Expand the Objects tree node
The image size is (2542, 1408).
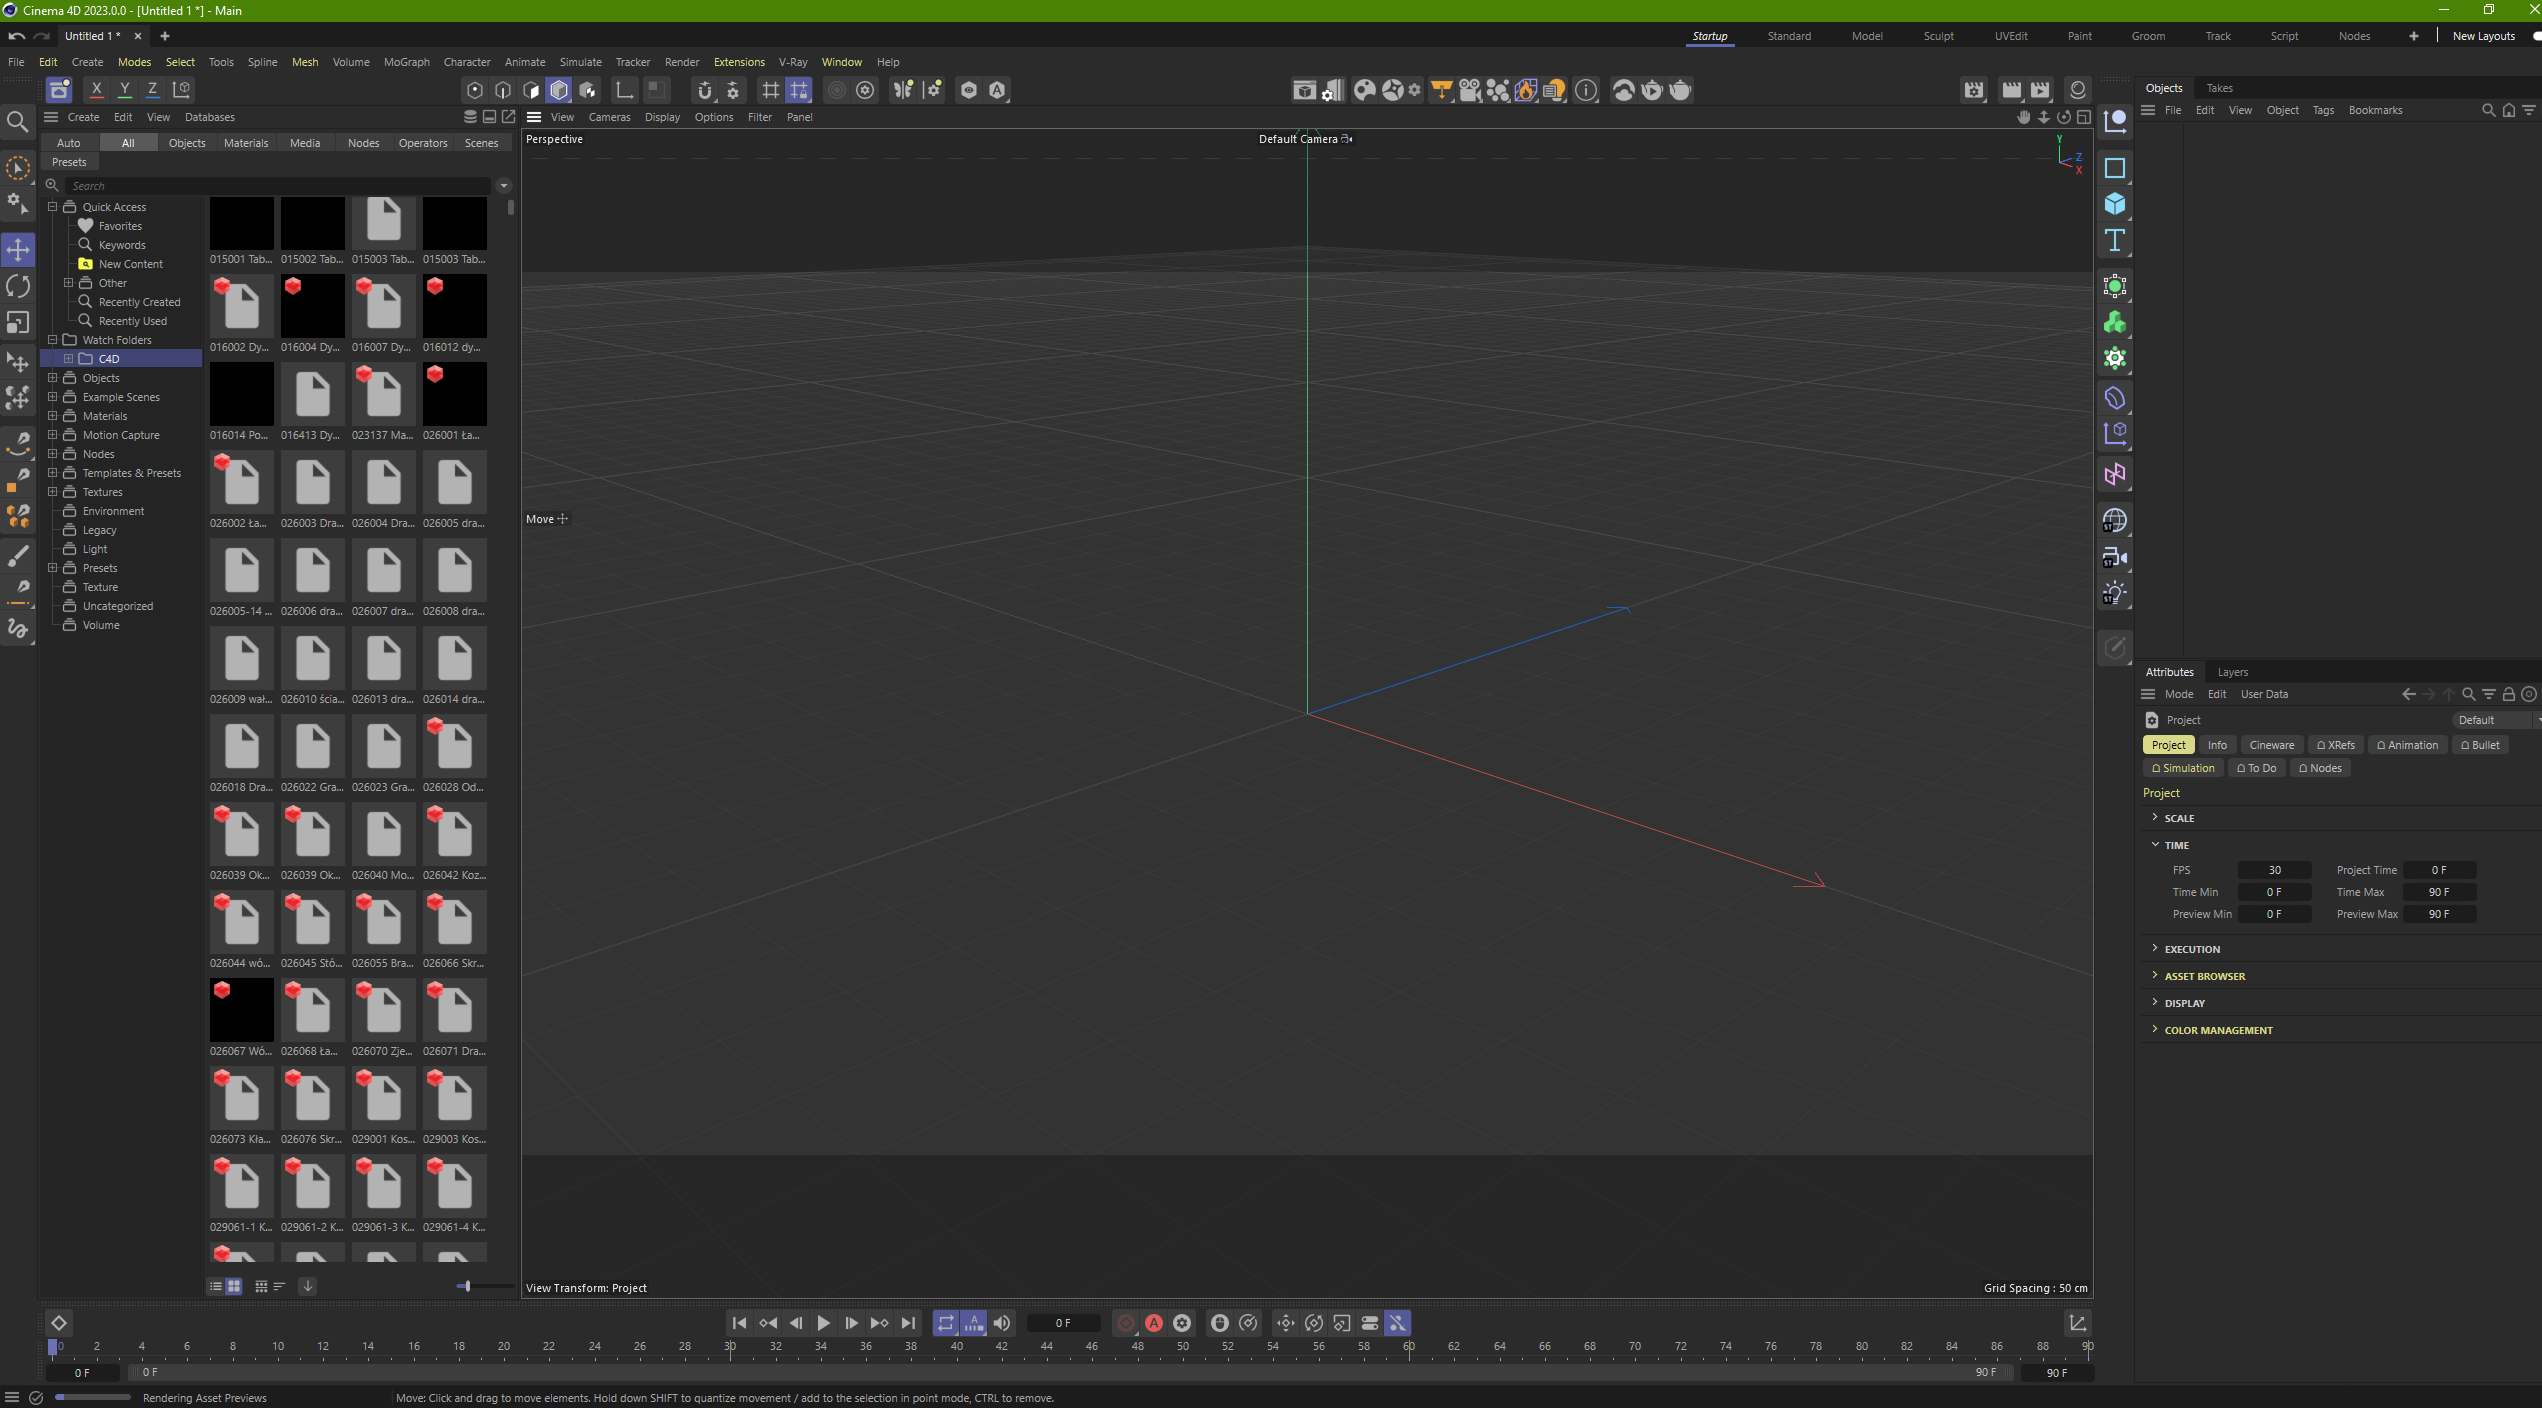click(x=52, y=378)
